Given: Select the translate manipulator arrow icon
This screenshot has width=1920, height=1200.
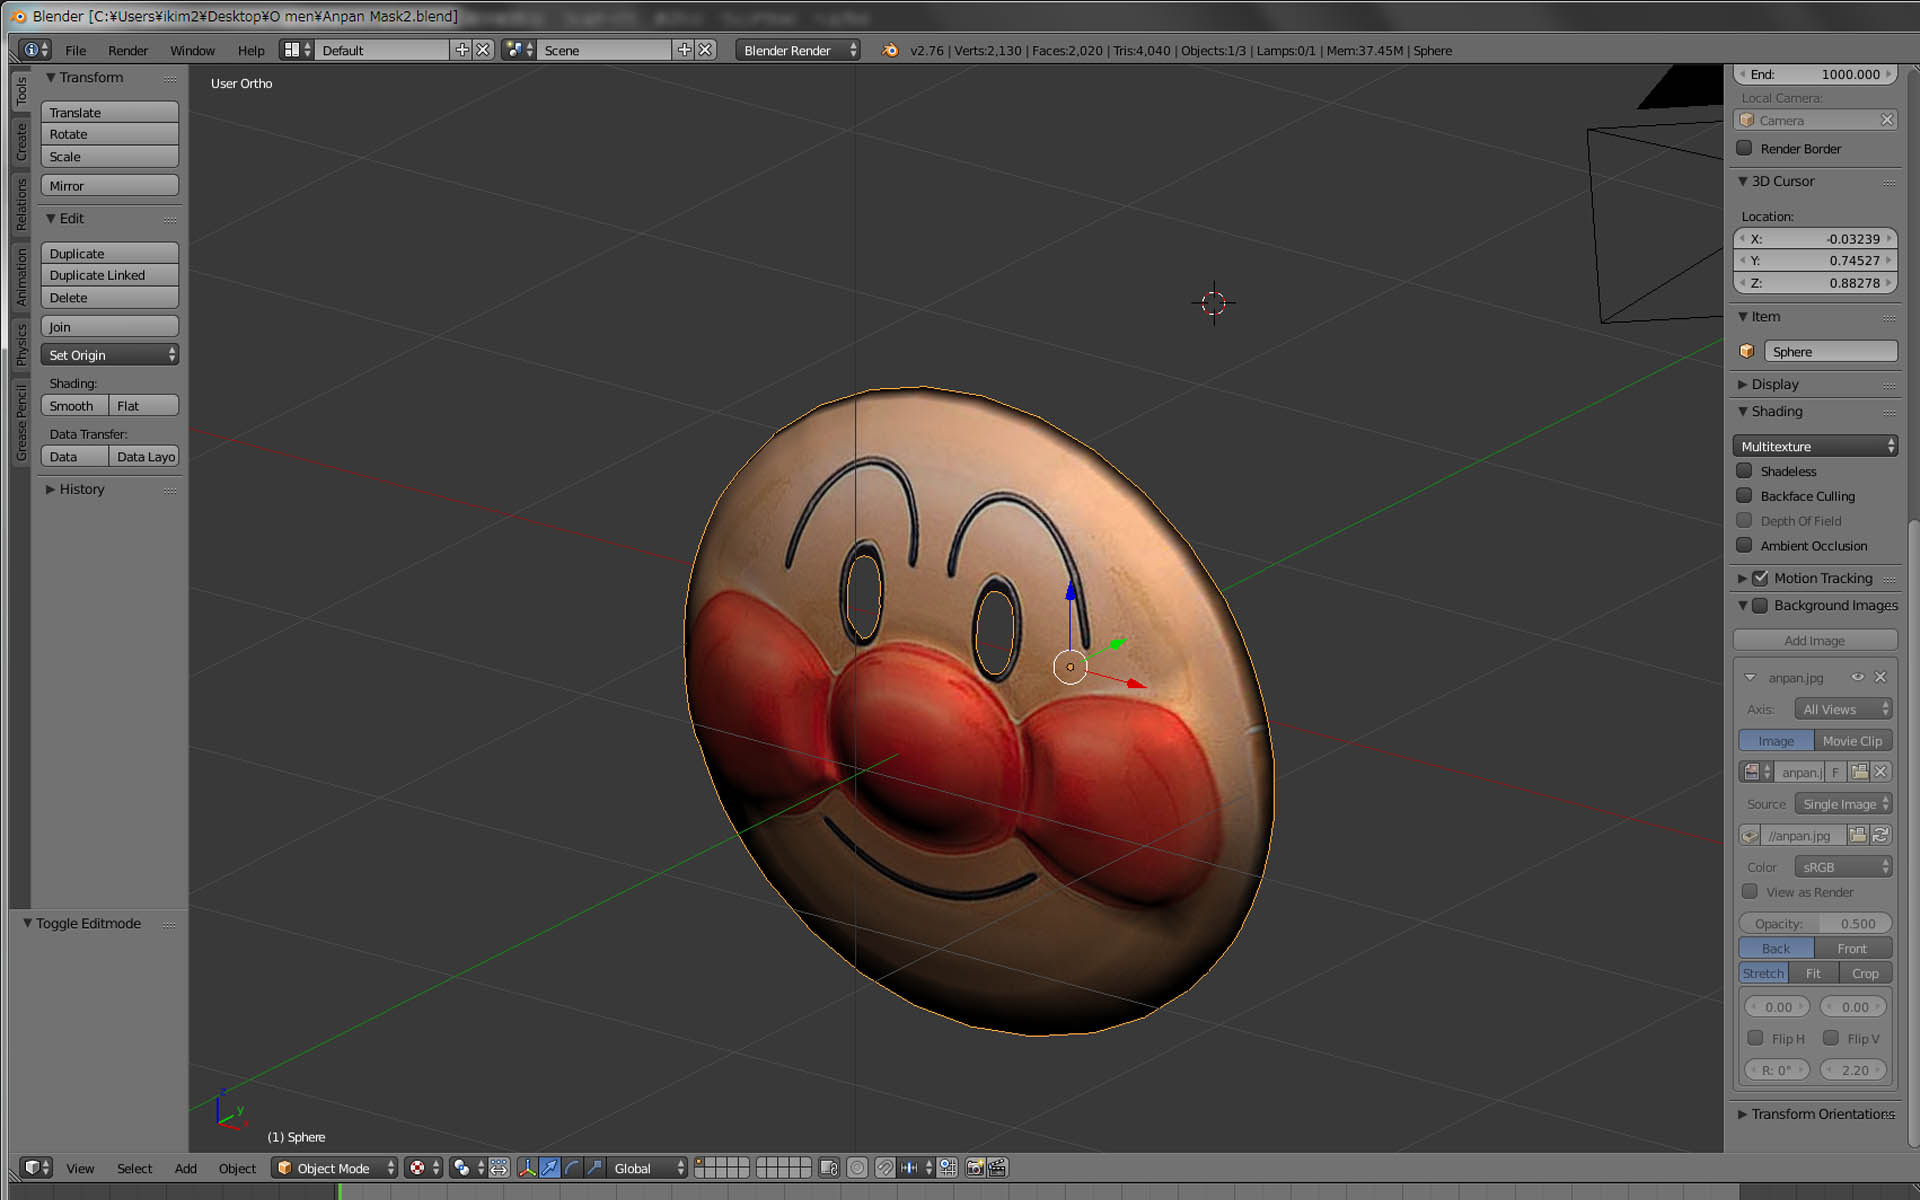Looking at the screenshot, I should (x=549, y=1167).
